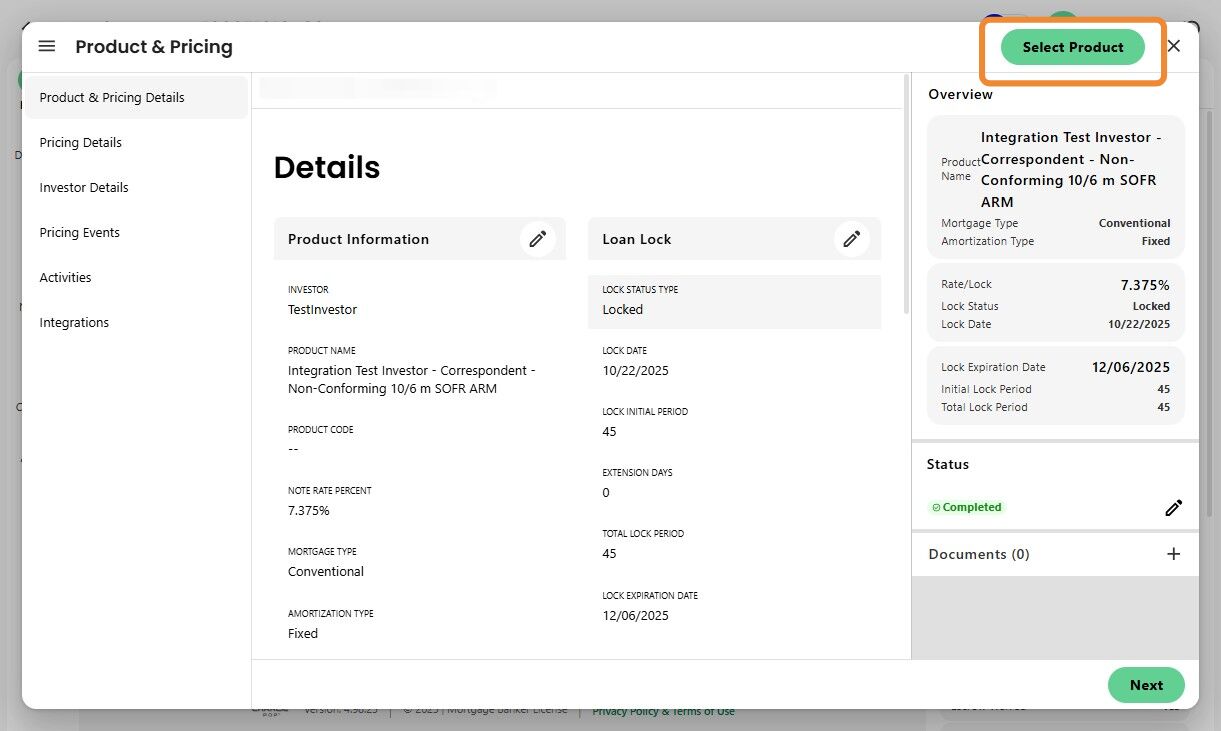This screenshot has height=731, width=1221.
Task: Close the Product & Pricing dialog
Action: [x=1174, y=46]
